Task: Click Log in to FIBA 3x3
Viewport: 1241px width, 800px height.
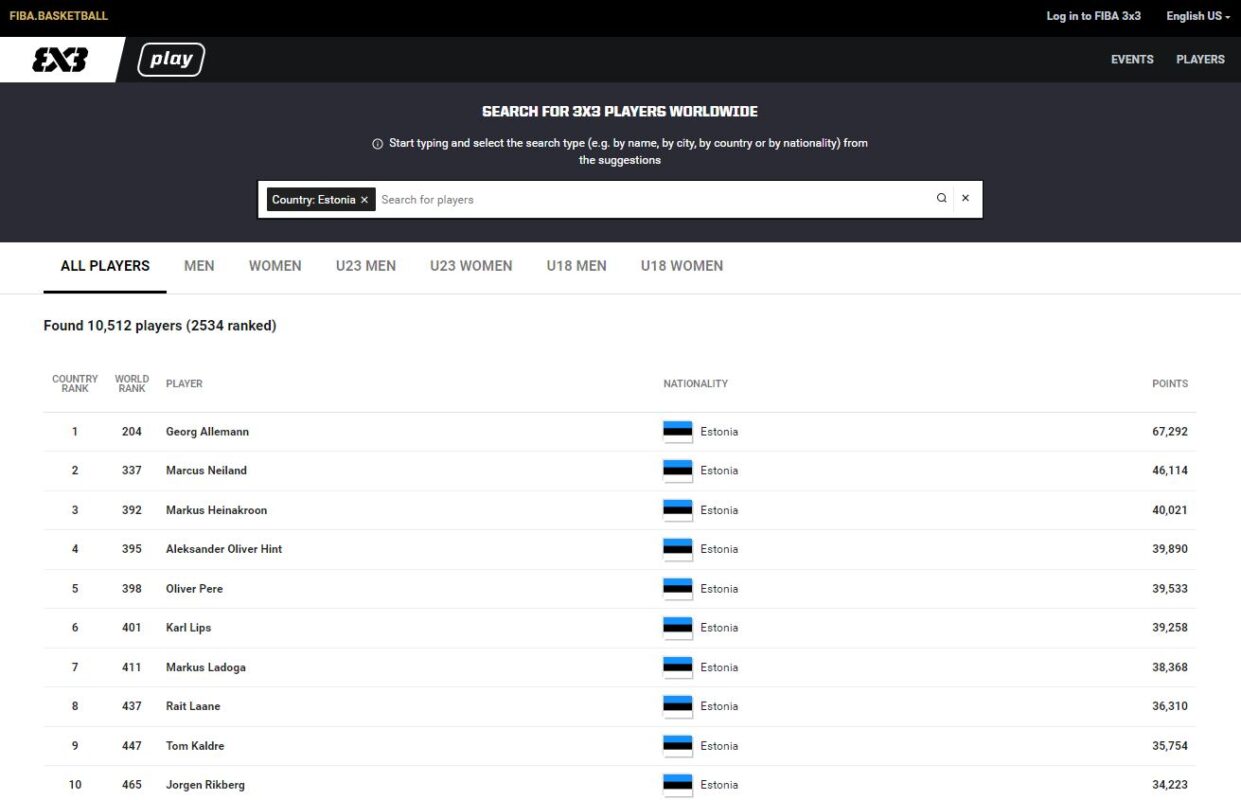Action: [x=1093, y=16]
